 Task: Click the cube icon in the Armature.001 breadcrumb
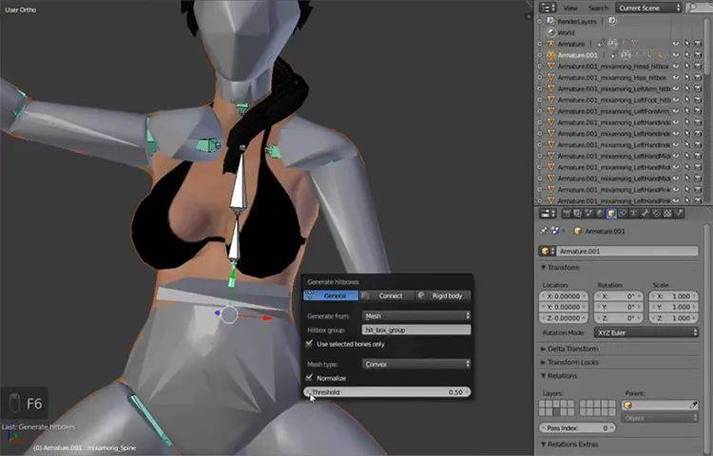pyautogui.click(x=578, y=231)
